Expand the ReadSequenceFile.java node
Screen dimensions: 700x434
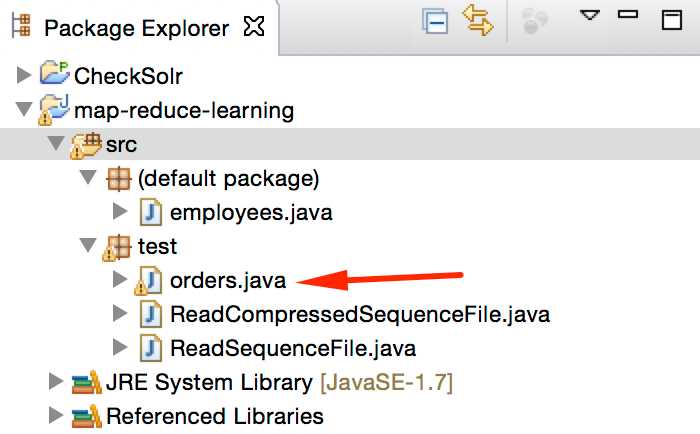121,348
